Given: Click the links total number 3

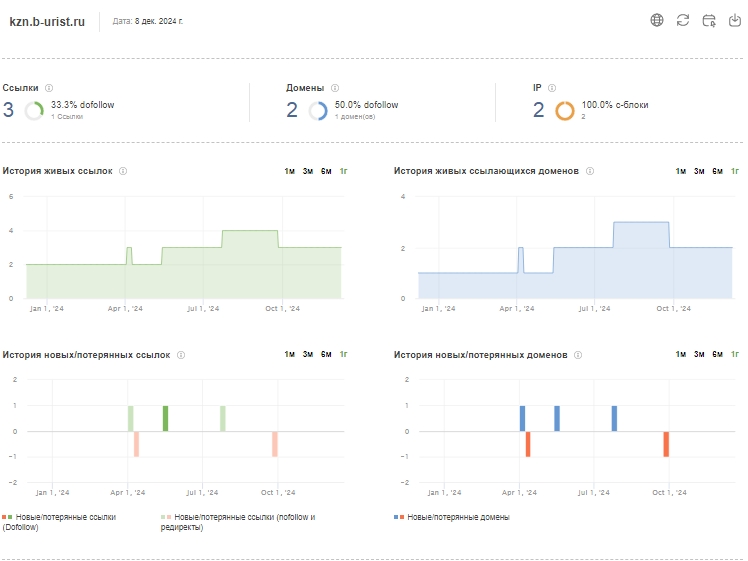Looking at the screenshot, I should click(9, 110).
